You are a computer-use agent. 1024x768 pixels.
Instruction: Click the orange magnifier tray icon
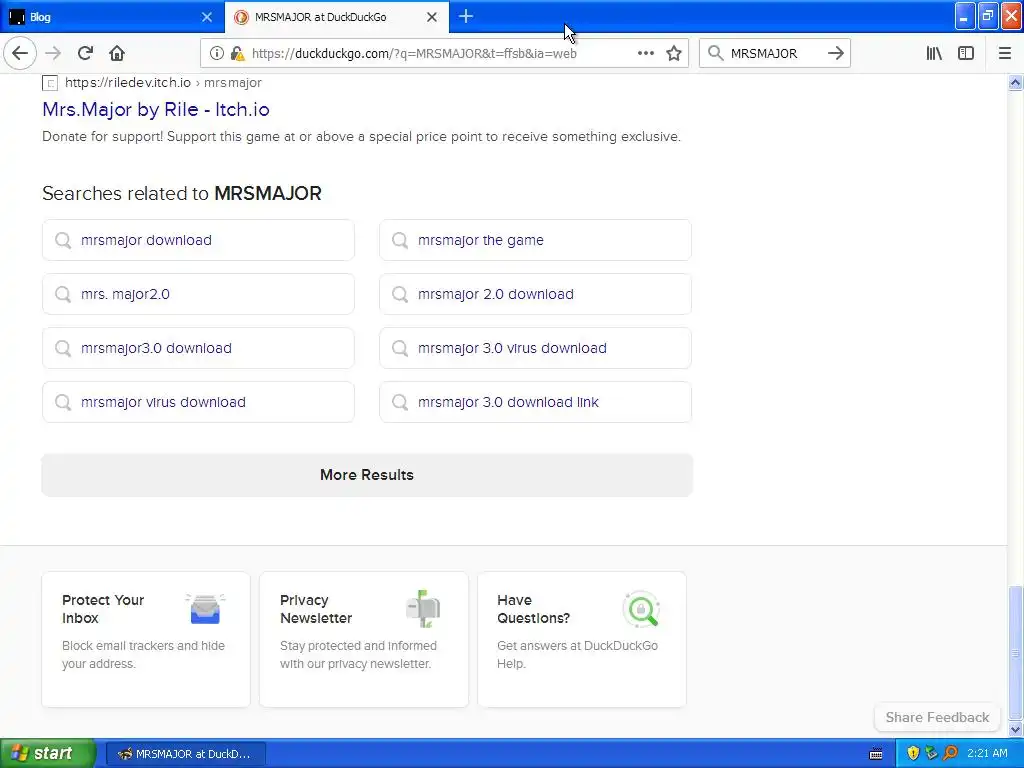(950, 754)
